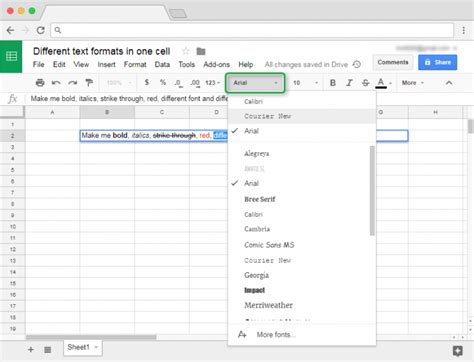Choose Courier New in the full font list
Viewport: 474px width, 362px height.
tap(299, 260)
